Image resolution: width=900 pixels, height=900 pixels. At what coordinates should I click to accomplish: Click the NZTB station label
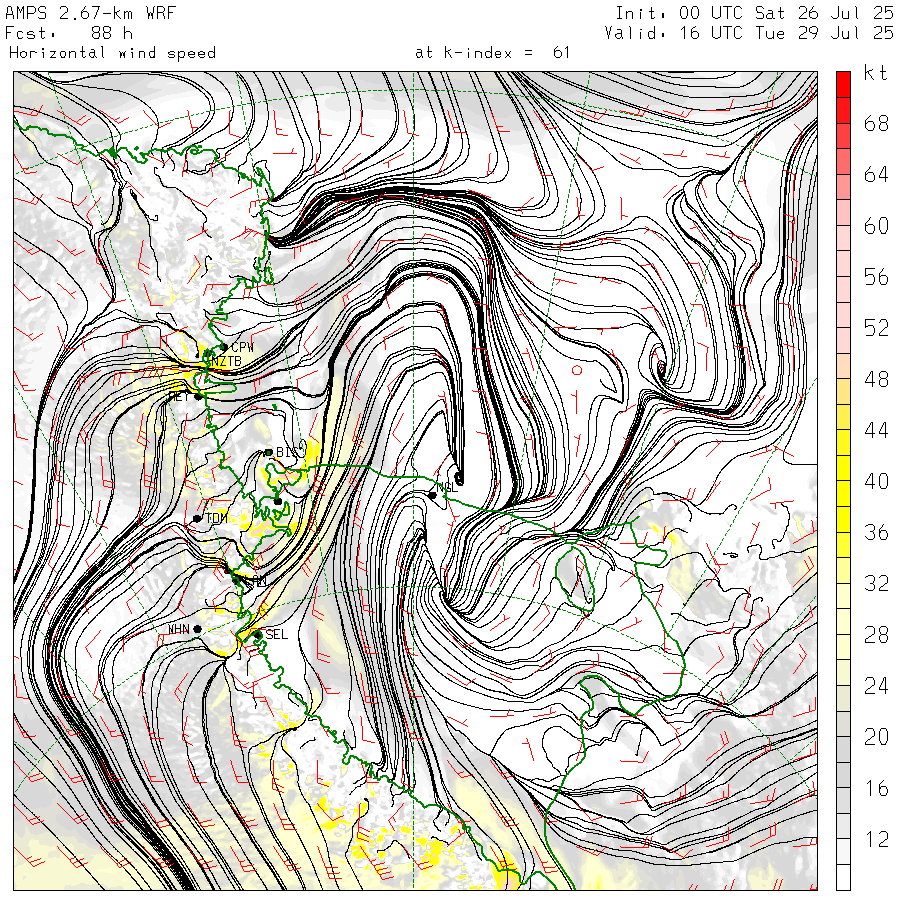pyautogui.click(x=226, y=362)
